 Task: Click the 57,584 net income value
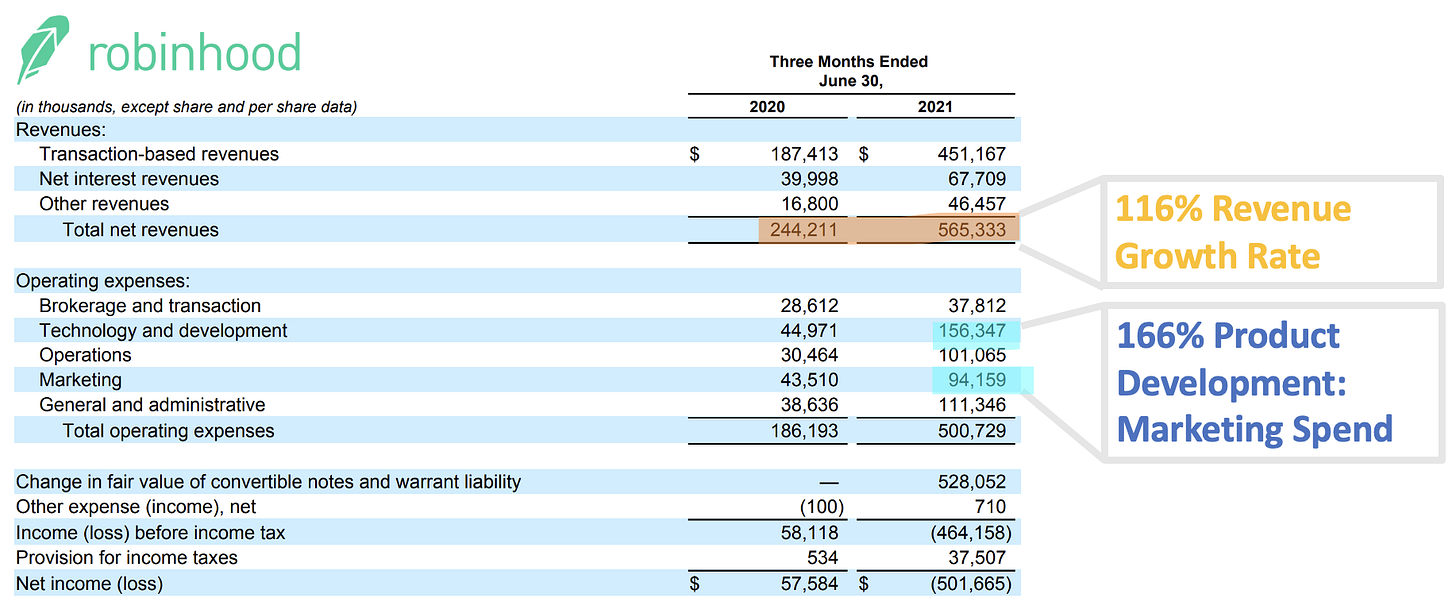810,584
